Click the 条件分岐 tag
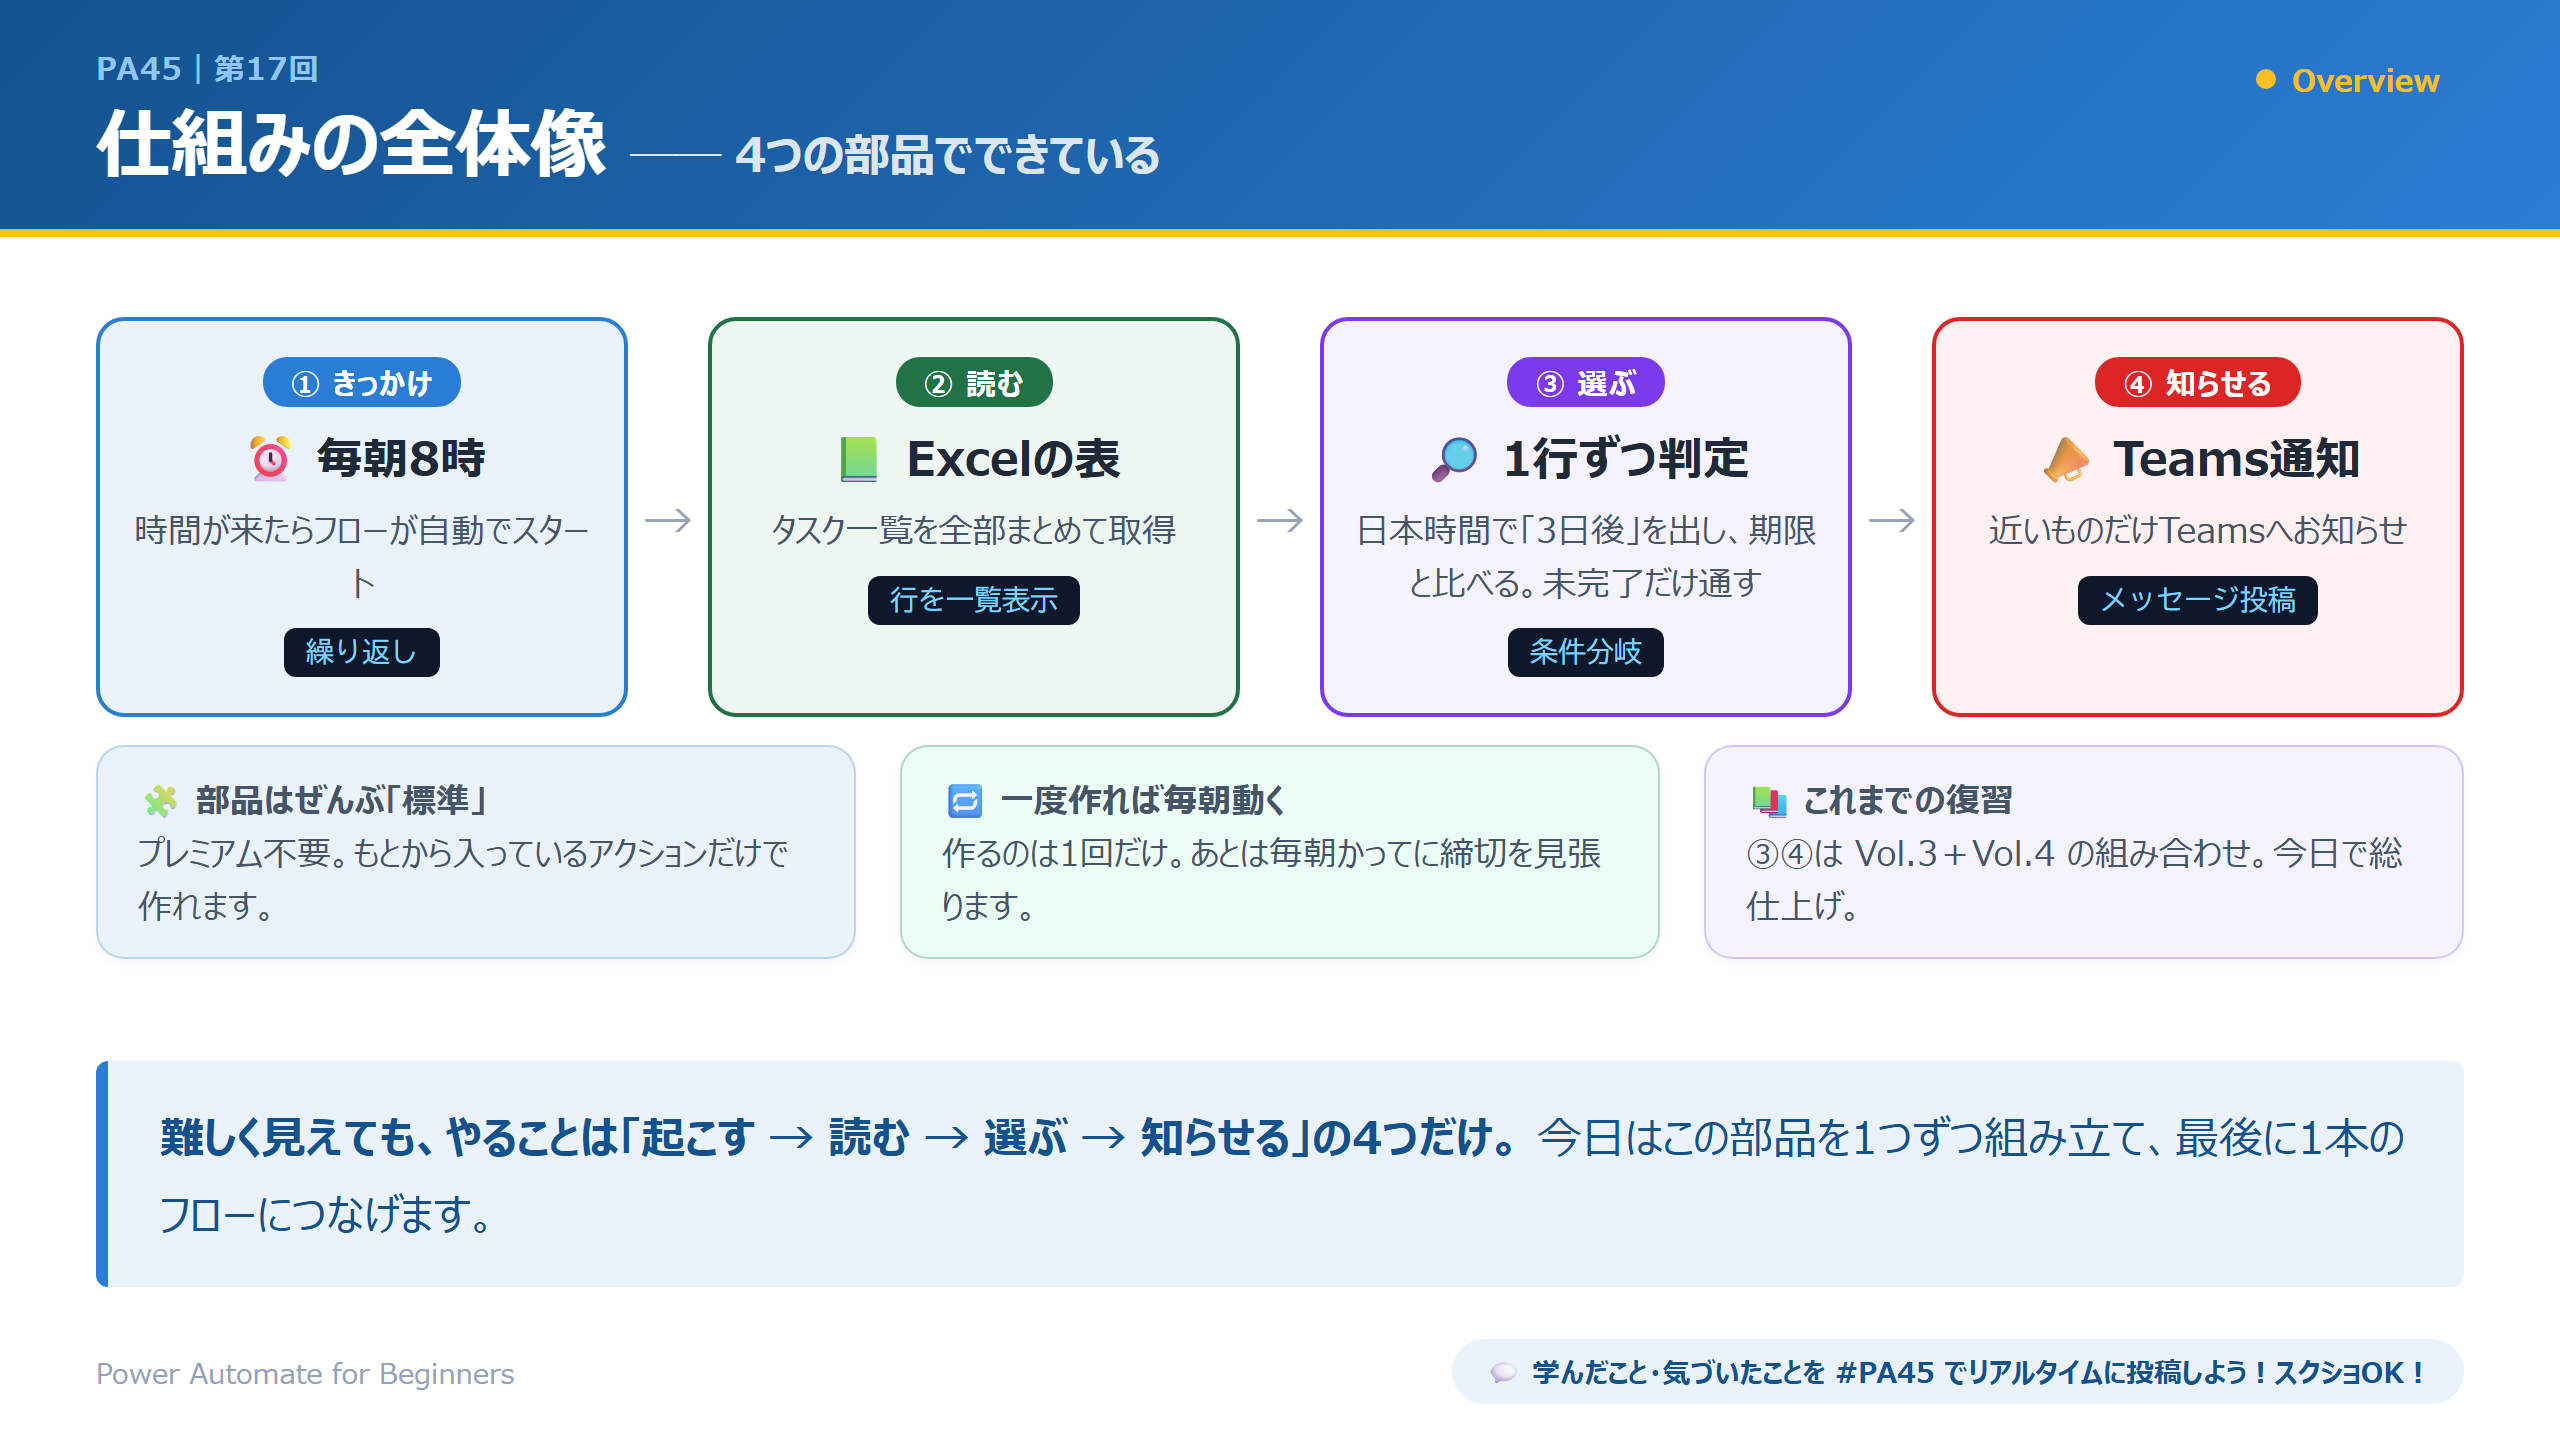This screenshot has height=1440, width=2560. [x=1586, y=652]
